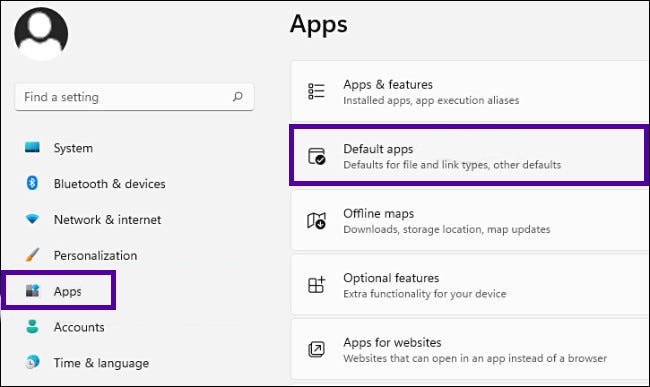Screen dimensions: 650x387
Task: Click the System monitor icon
Action: click(32, 148)
